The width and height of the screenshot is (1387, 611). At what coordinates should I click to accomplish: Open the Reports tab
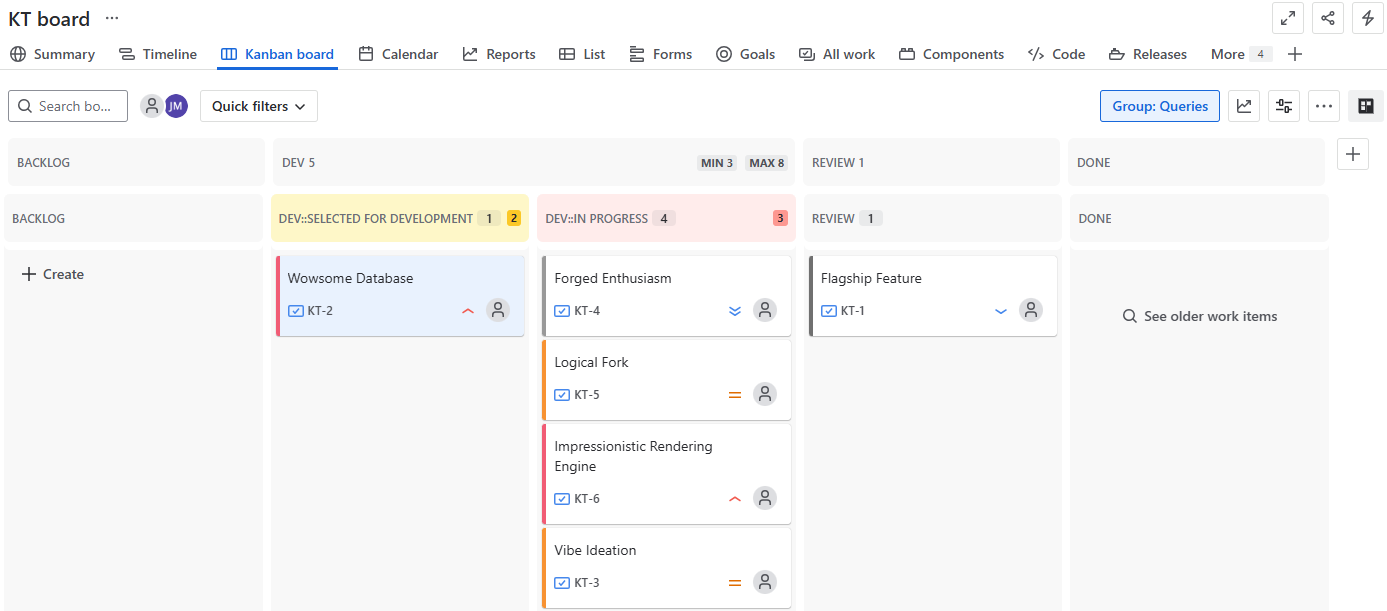click(x=499, y=54)
